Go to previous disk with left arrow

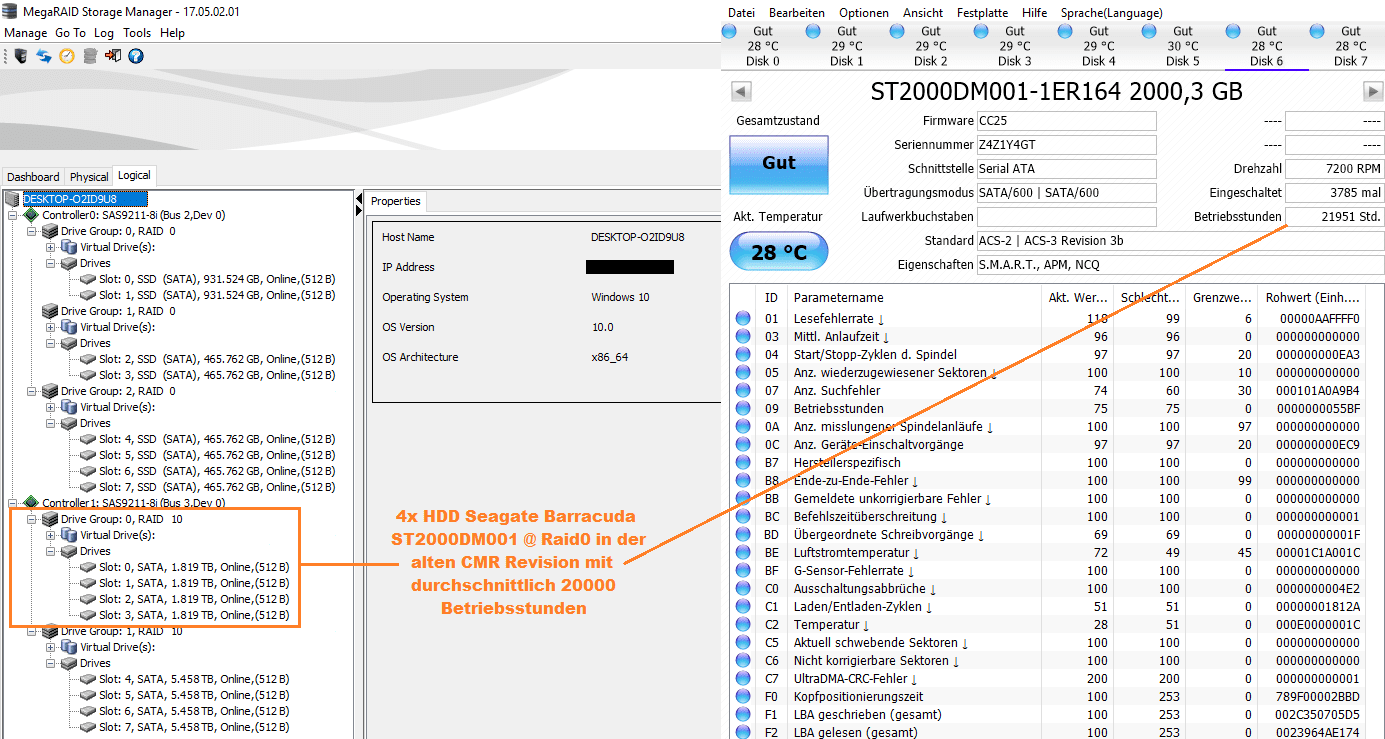[741, 92]
